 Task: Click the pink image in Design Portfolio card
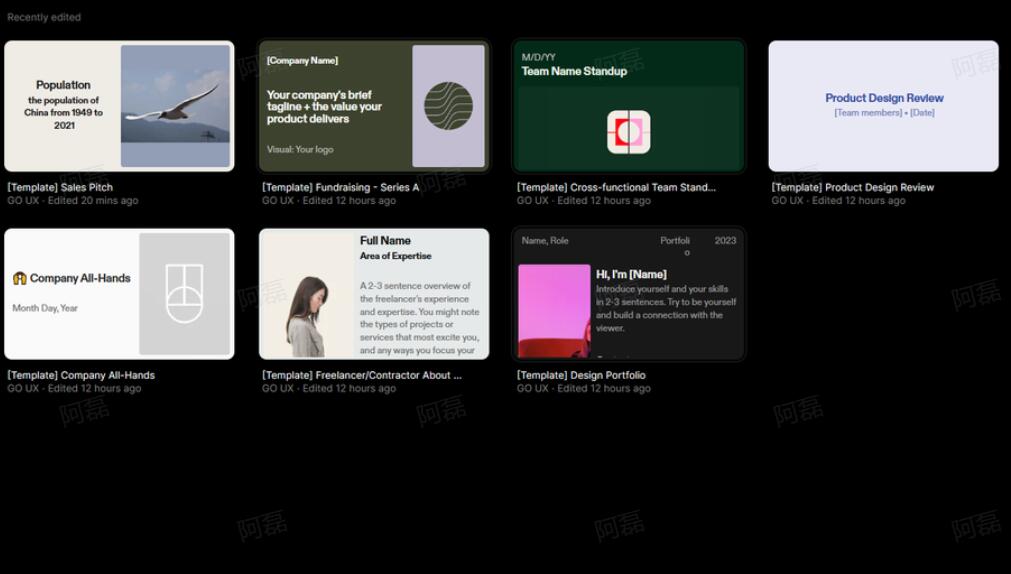pos(554,311)
